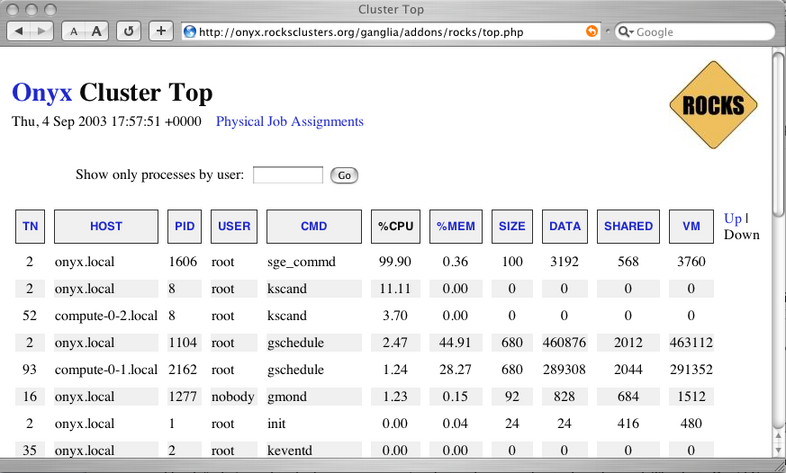Click the ROCKS diamond logo

[713, 105]
